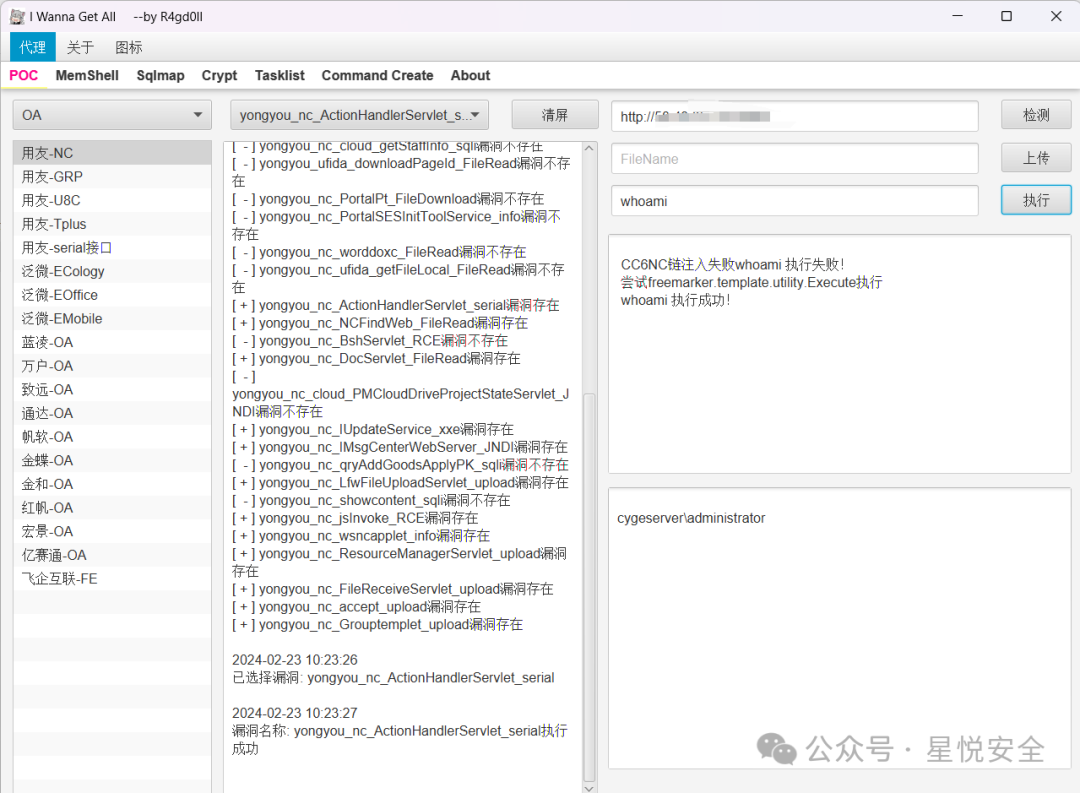Select 亿赛通-OA in the product list
Image resolution: width=1080 pixels, height=793 pixels.
[112, 555]
